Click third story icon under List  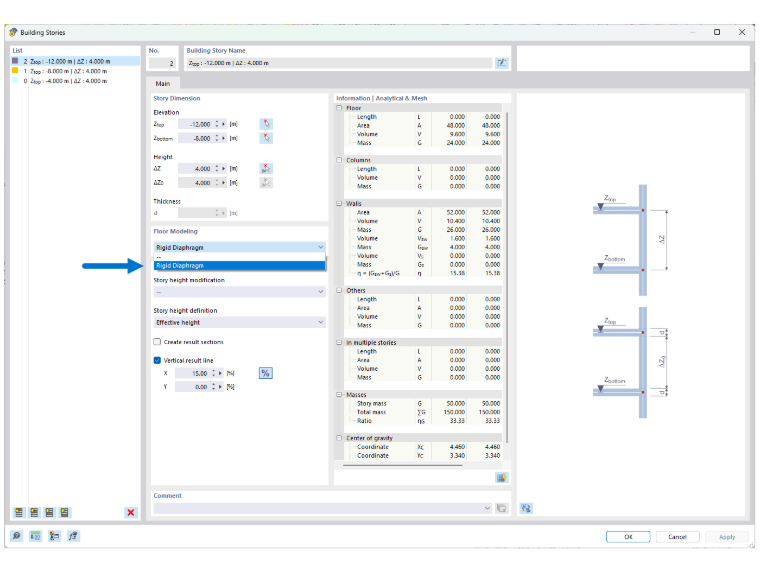point(49,512)
